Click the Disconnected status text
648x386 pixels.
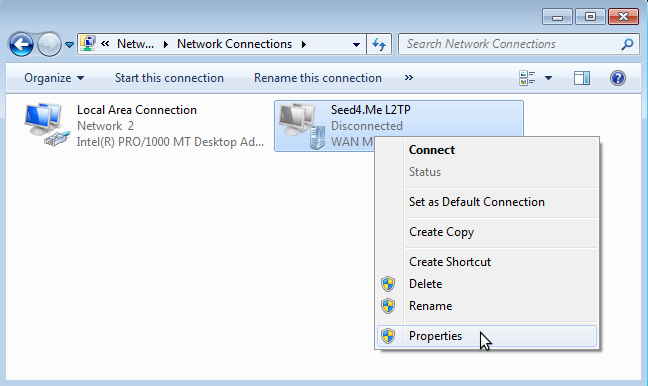click(367, 126)
